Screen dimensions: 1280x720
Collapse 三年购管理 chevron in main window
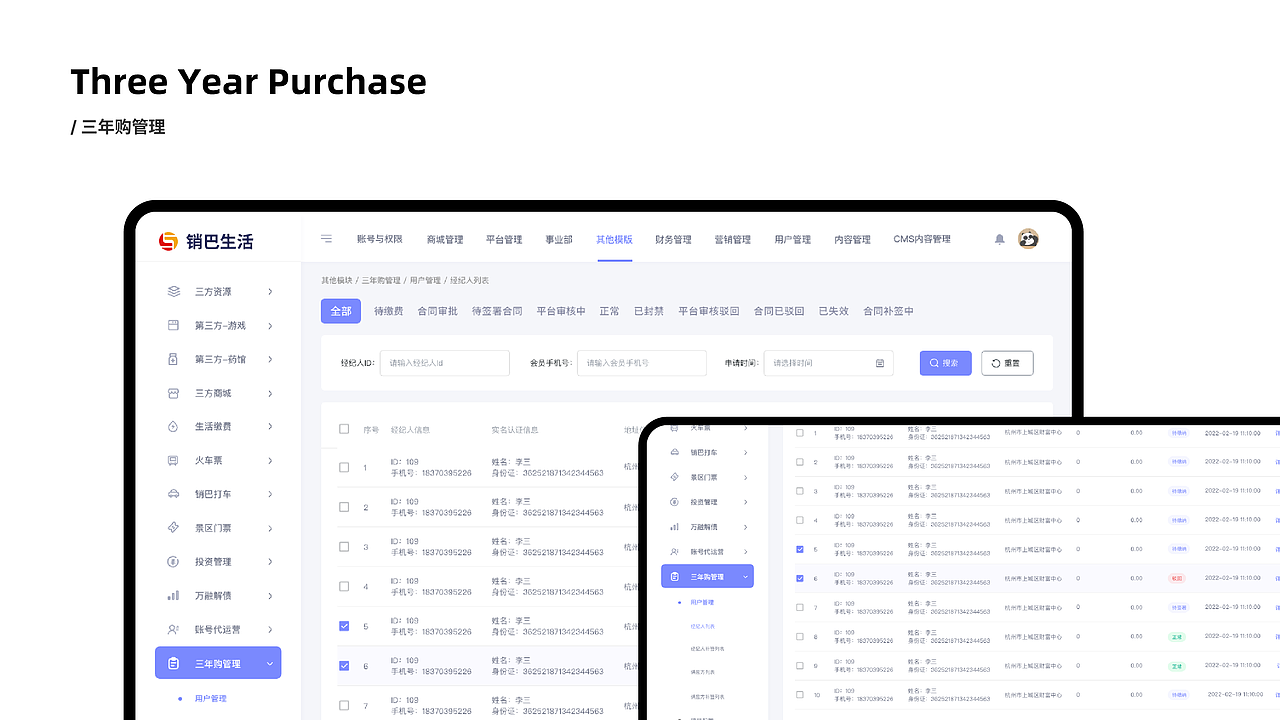click(270, 664)
